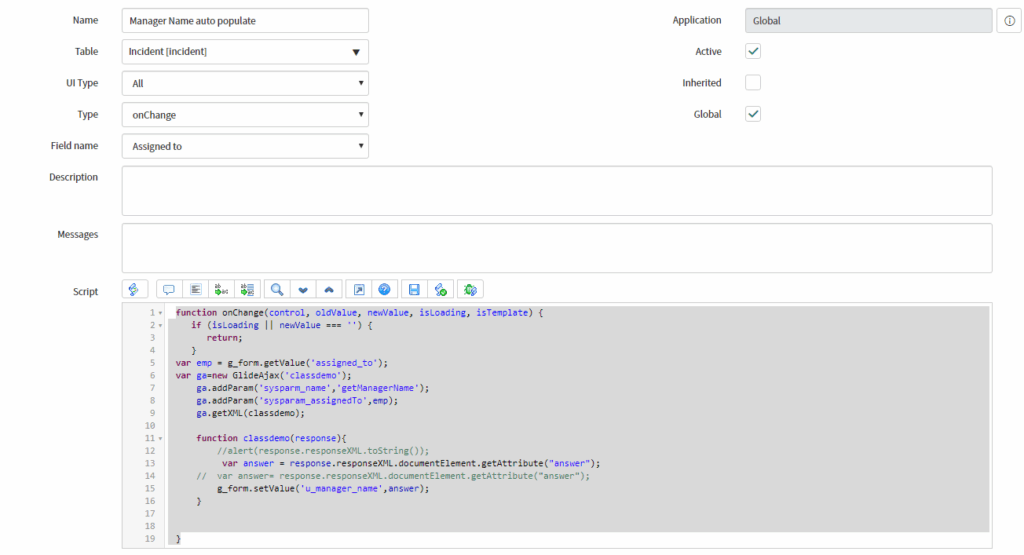Open the UI Type dropdown

click(x=245, y=83)
